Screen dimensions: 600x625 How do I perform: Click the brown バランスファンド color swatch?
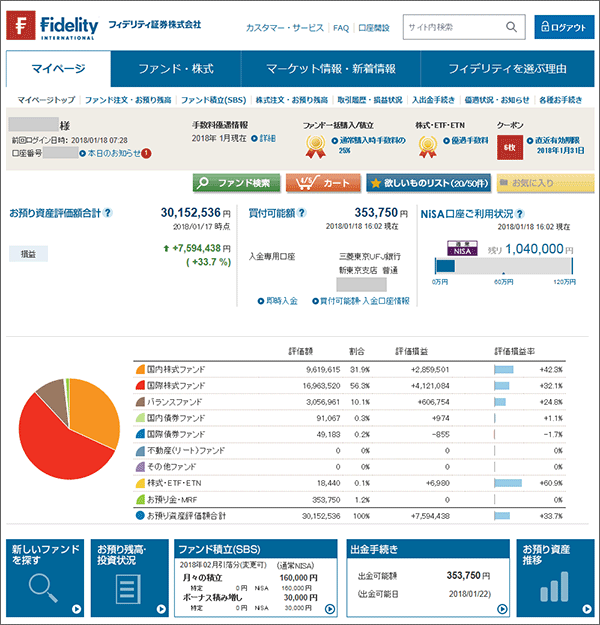140,402
